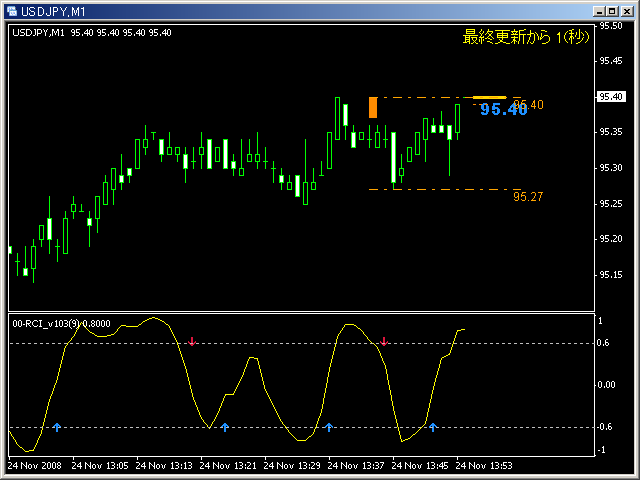Click the 24 Nov 13:21 time label

[228, 466]
